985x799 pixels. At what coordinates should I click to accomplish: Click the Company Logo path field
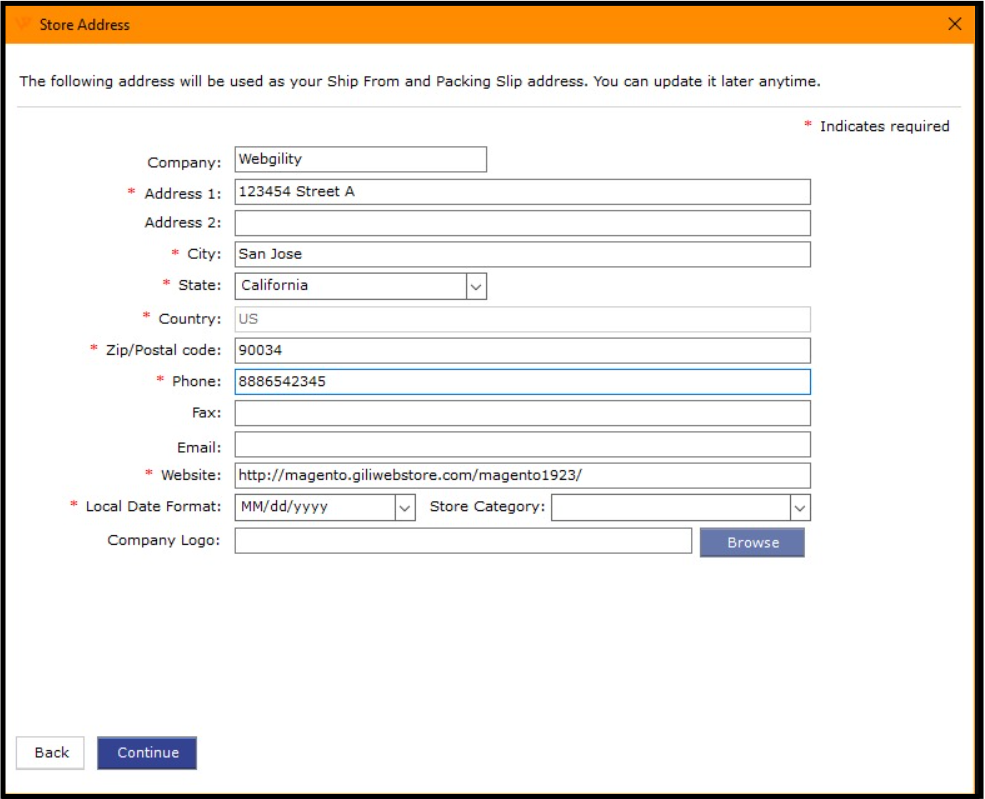tap(462, 541)
